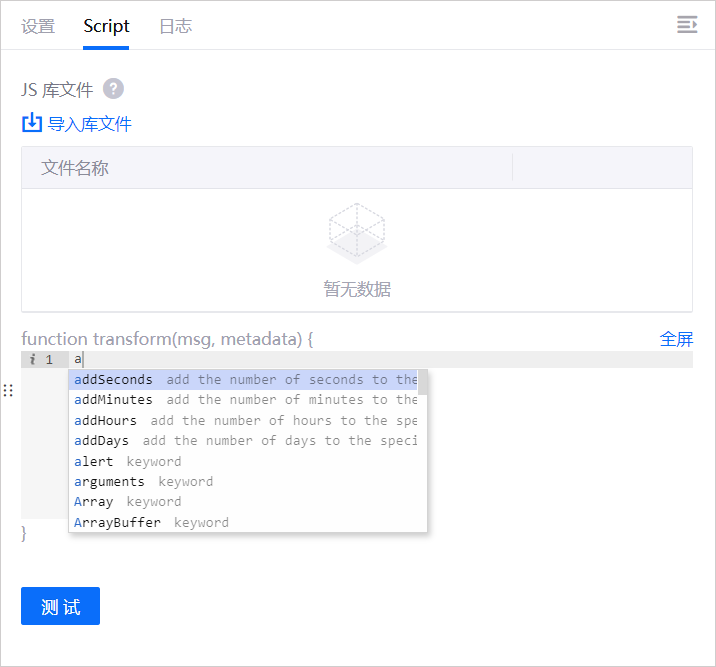Viewport: 716px width, 667px height.
Task: Switch to the 日志 tab
Action: 175,26
